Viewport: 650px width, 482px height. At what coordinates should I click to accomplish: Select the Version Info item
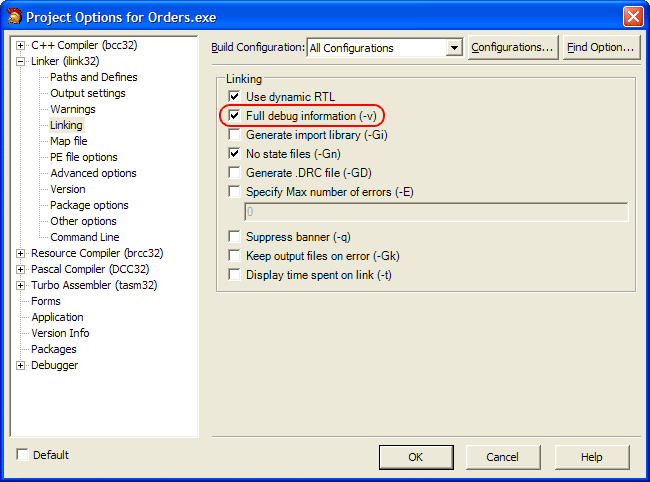60,333
